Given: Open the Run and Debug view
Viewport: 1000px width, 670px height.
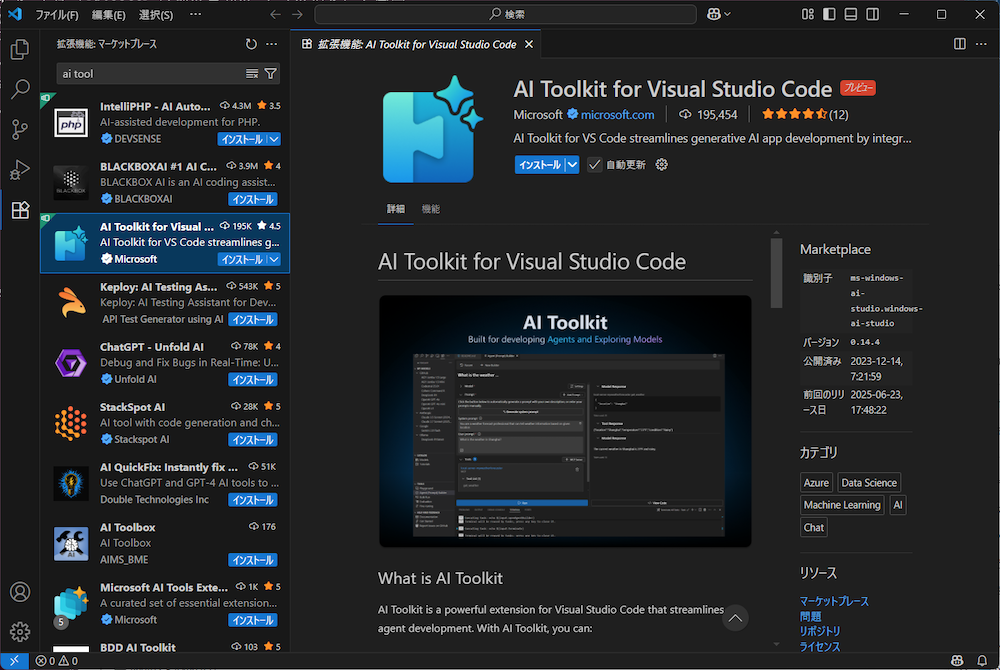Looking at the screenshot, I should pyautogui.click(x=19, y=169).
